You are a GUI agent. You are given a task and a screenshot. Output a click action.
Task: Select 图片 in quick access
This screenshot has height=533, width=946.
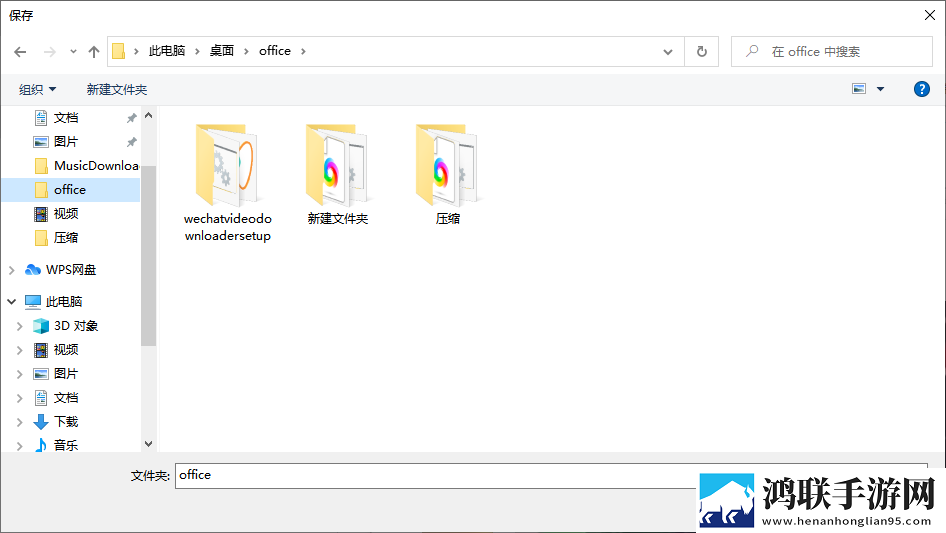point(66,142)
